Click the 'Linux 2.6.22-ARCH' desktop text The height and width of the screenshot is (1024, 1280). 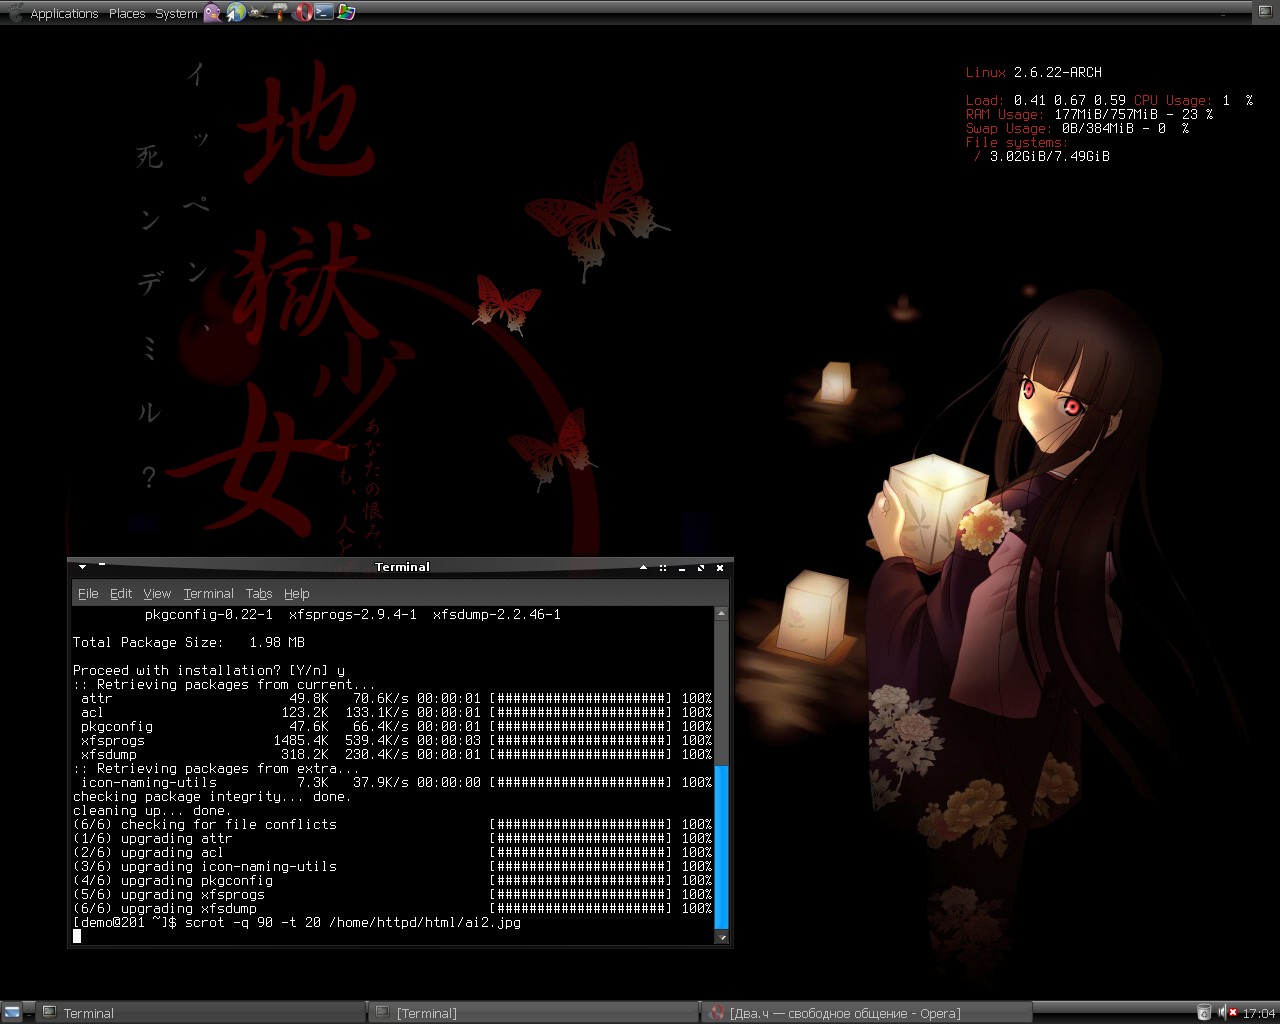(x=1034, y=72)
